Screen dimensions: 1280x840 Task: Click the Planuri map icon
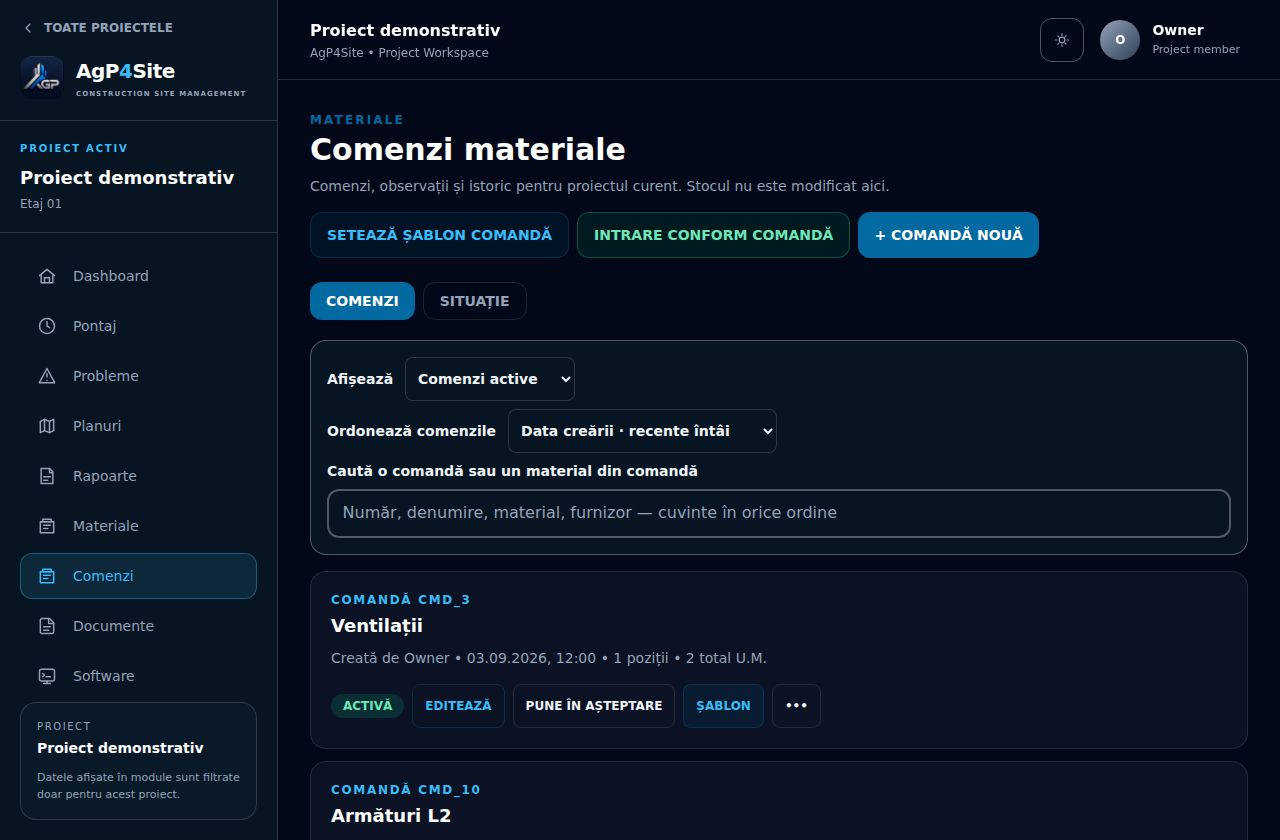(47, 426)
